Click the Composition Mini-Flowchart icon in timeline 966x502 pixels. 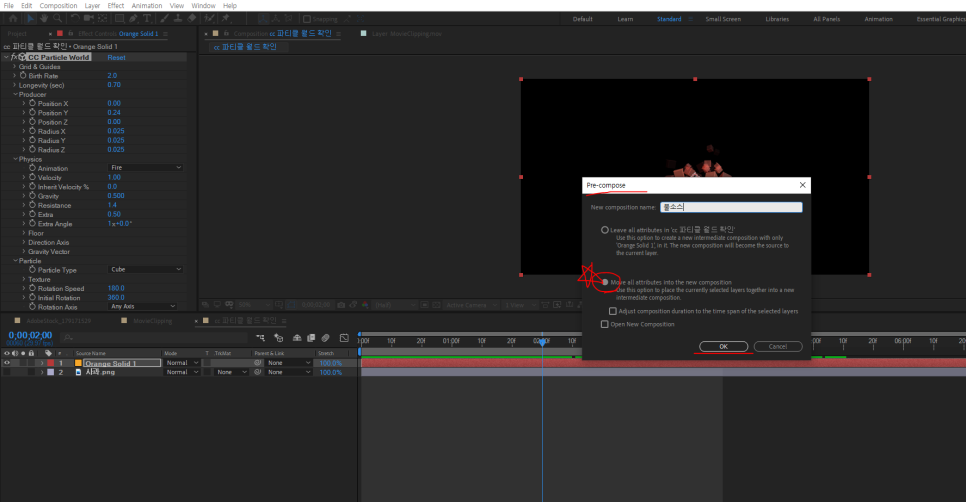[261, 338]
